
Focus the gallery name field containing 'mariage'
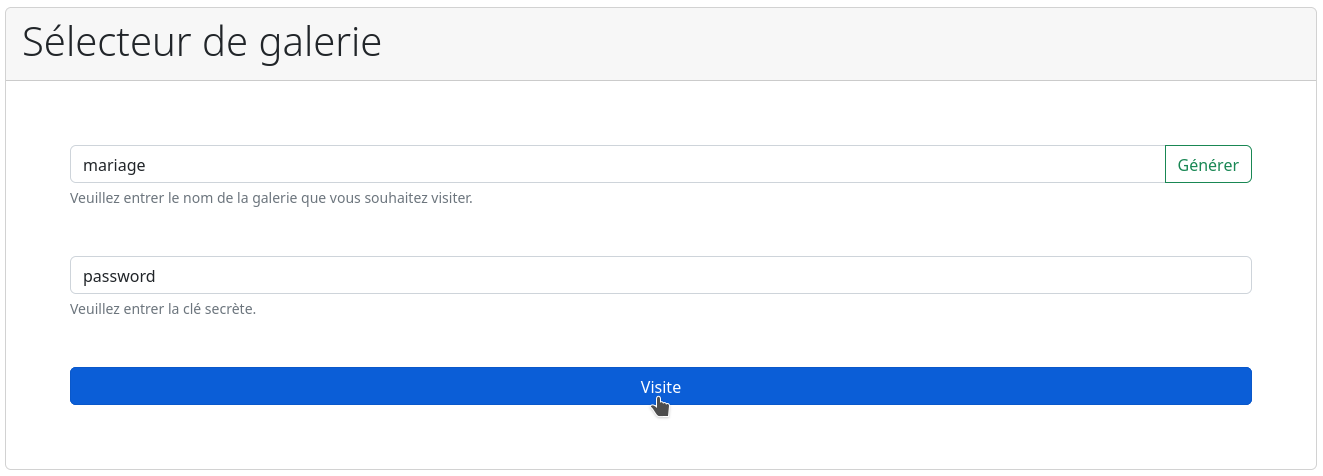coord(617,165)
